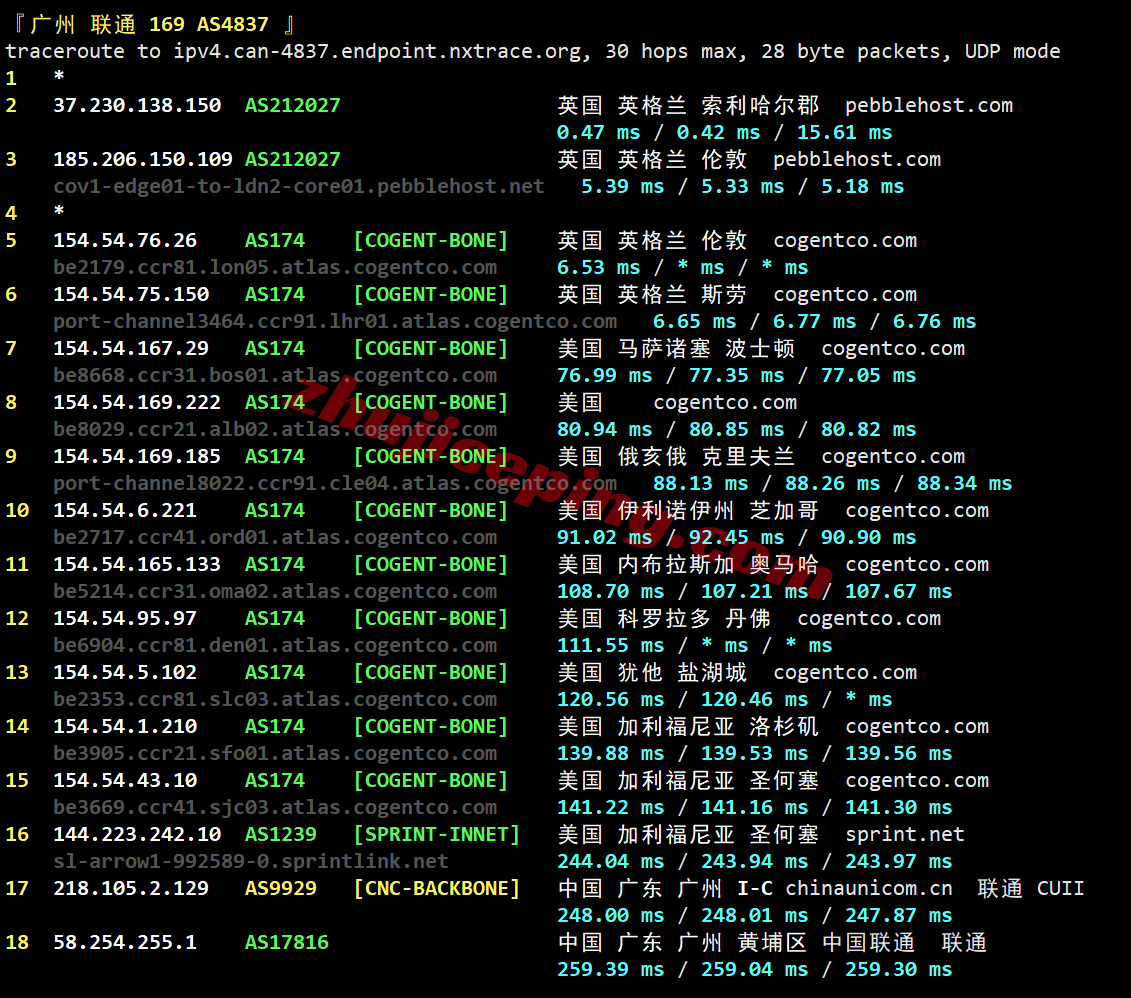This screenshot has width=1131, height=998.
Task: Click hostname be5214.ccr31.oma02.atlas.cogentco.com
Action: pos(275,592)
